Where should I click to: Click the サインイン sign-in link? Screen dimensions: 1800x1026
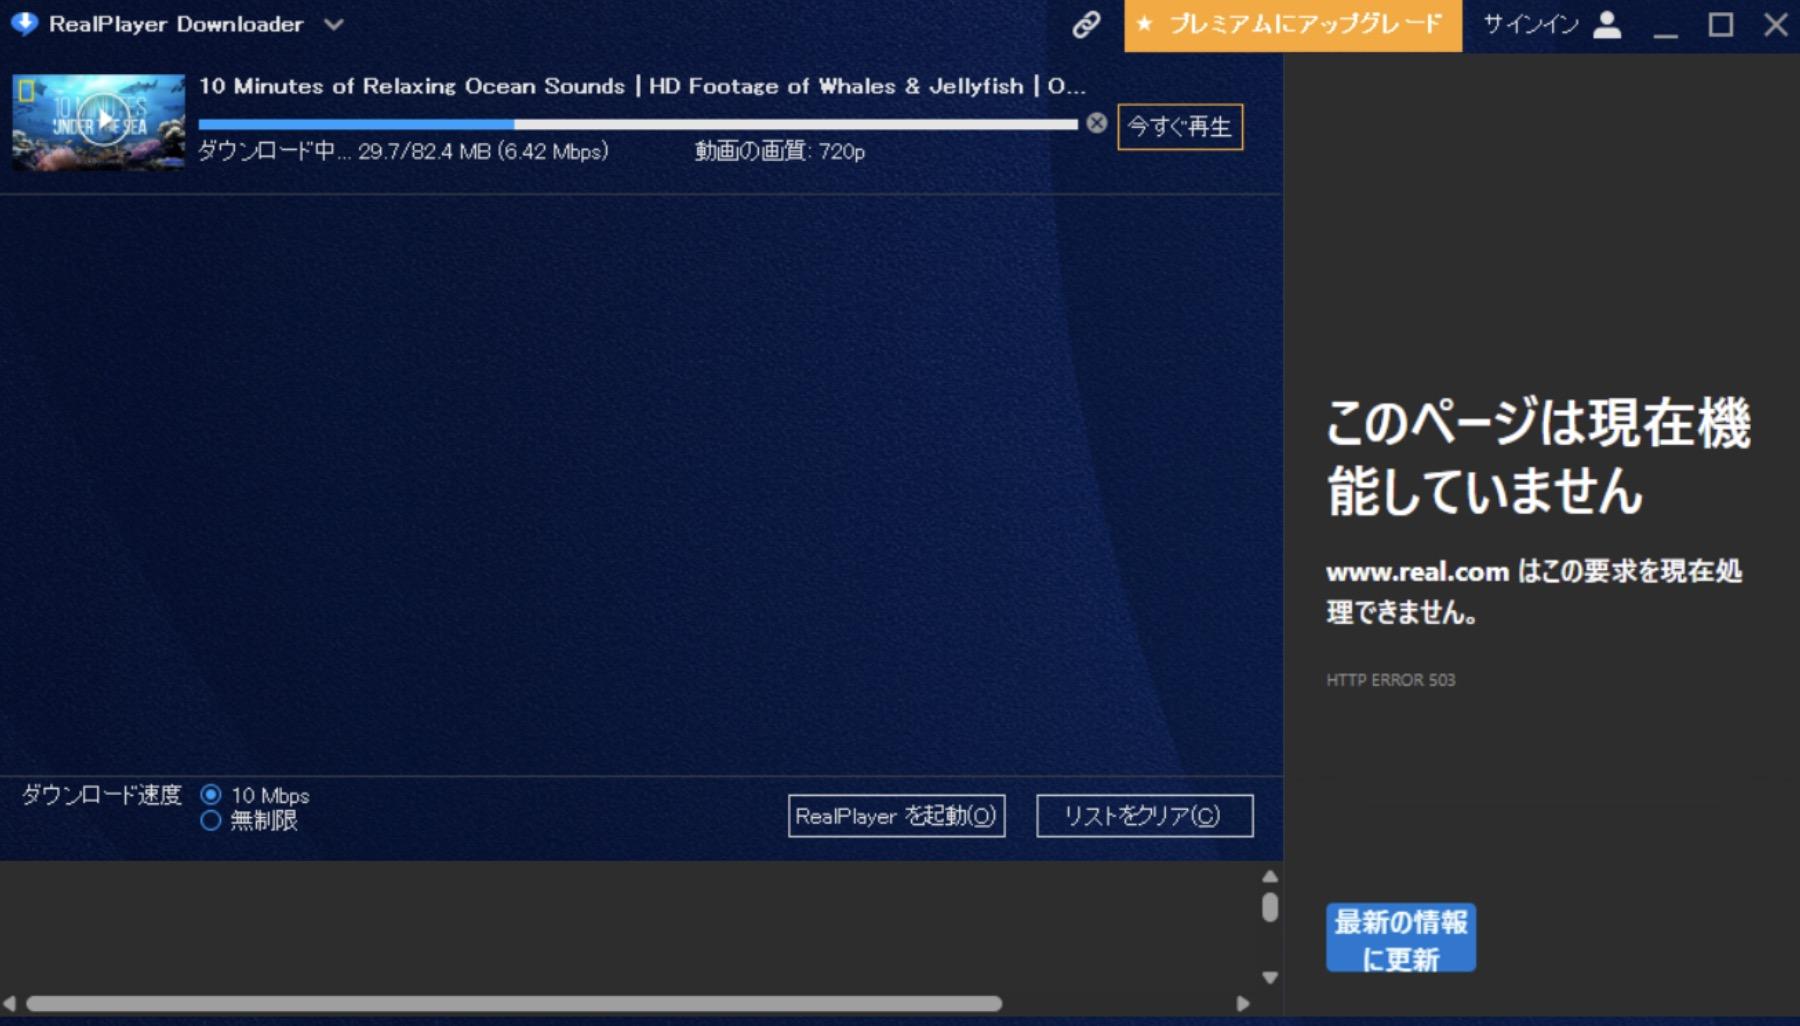[1530, 24]
